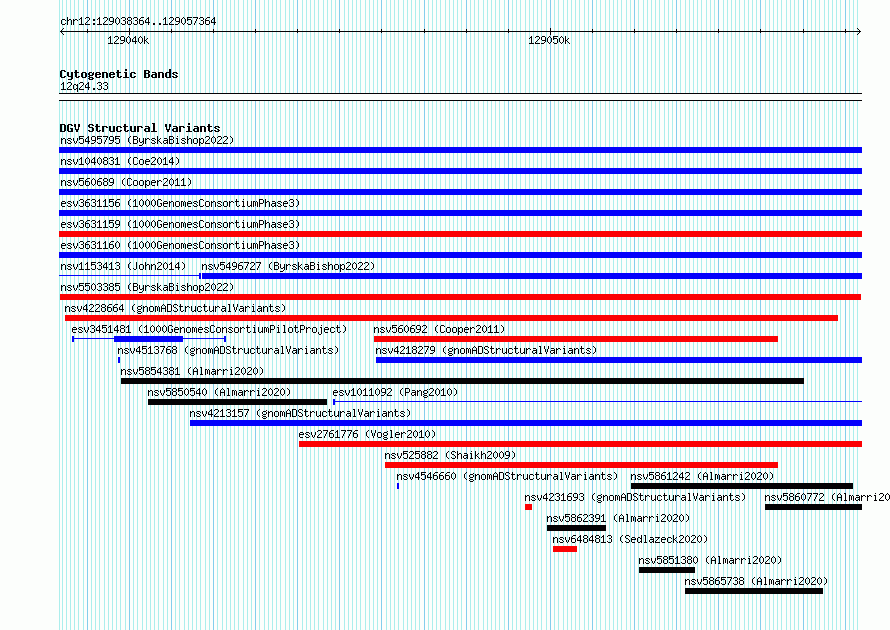Select the nsv1040831 (Coe2014) variant label

[x=120, y=161]
